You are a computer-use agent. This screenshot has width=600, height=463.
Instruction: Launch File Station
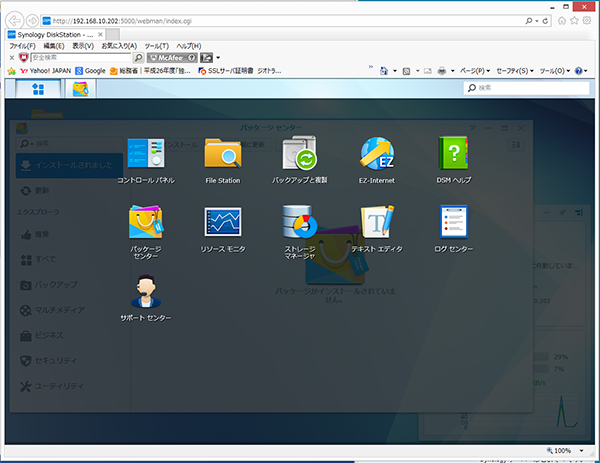(x=223, y=161)
